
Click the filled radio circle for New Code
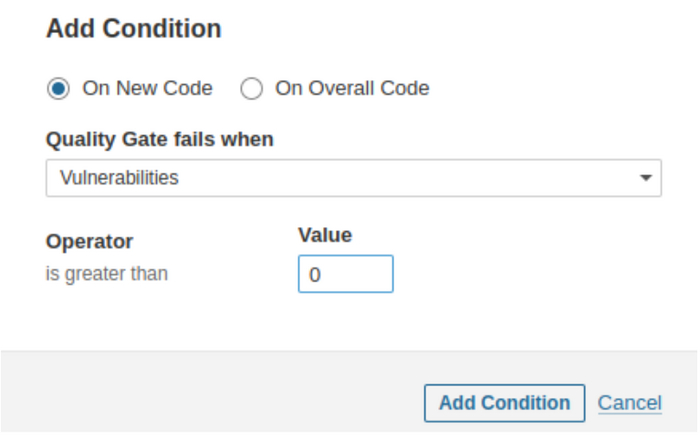point(58,88)
